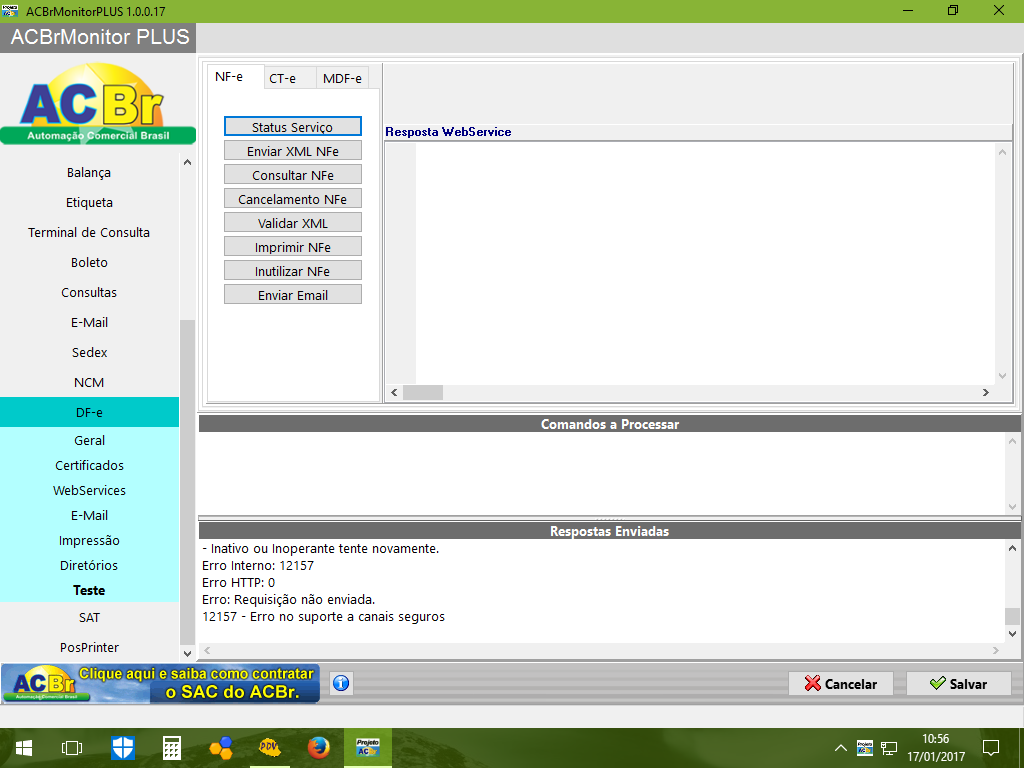Open Consultas in sidebar
This screenshot has width=1024, height=768.
[x=89, y=293]
